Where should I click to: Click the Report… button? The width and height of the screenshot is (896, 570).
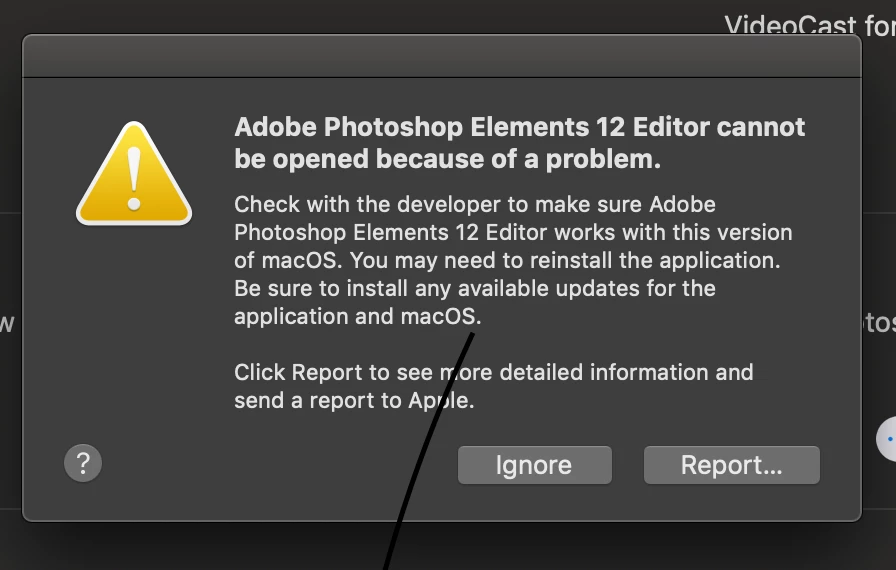coord(731,465)
